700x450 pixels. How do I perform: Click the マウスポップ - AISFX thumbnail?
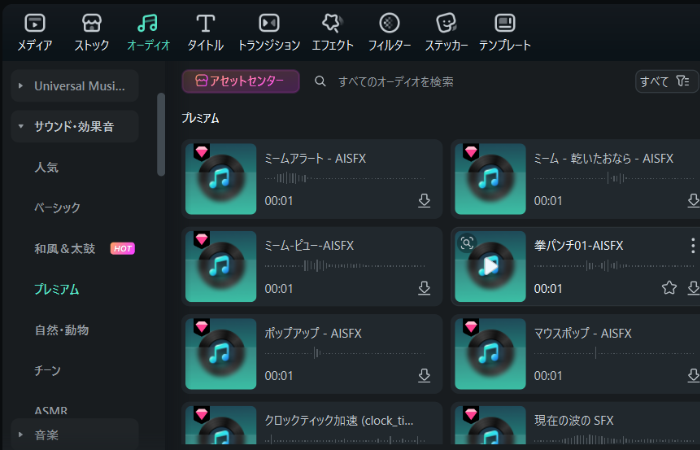[490, 354]
